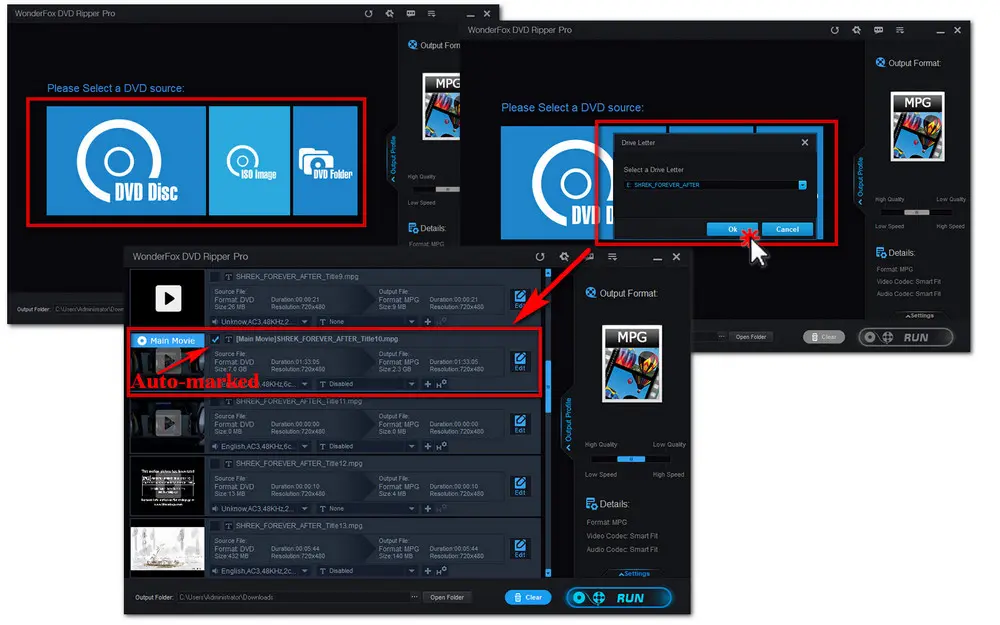This screenshot has height=625, width=1000.
Task: Open the Edit icon for Title11
Action: coord(520,423)
